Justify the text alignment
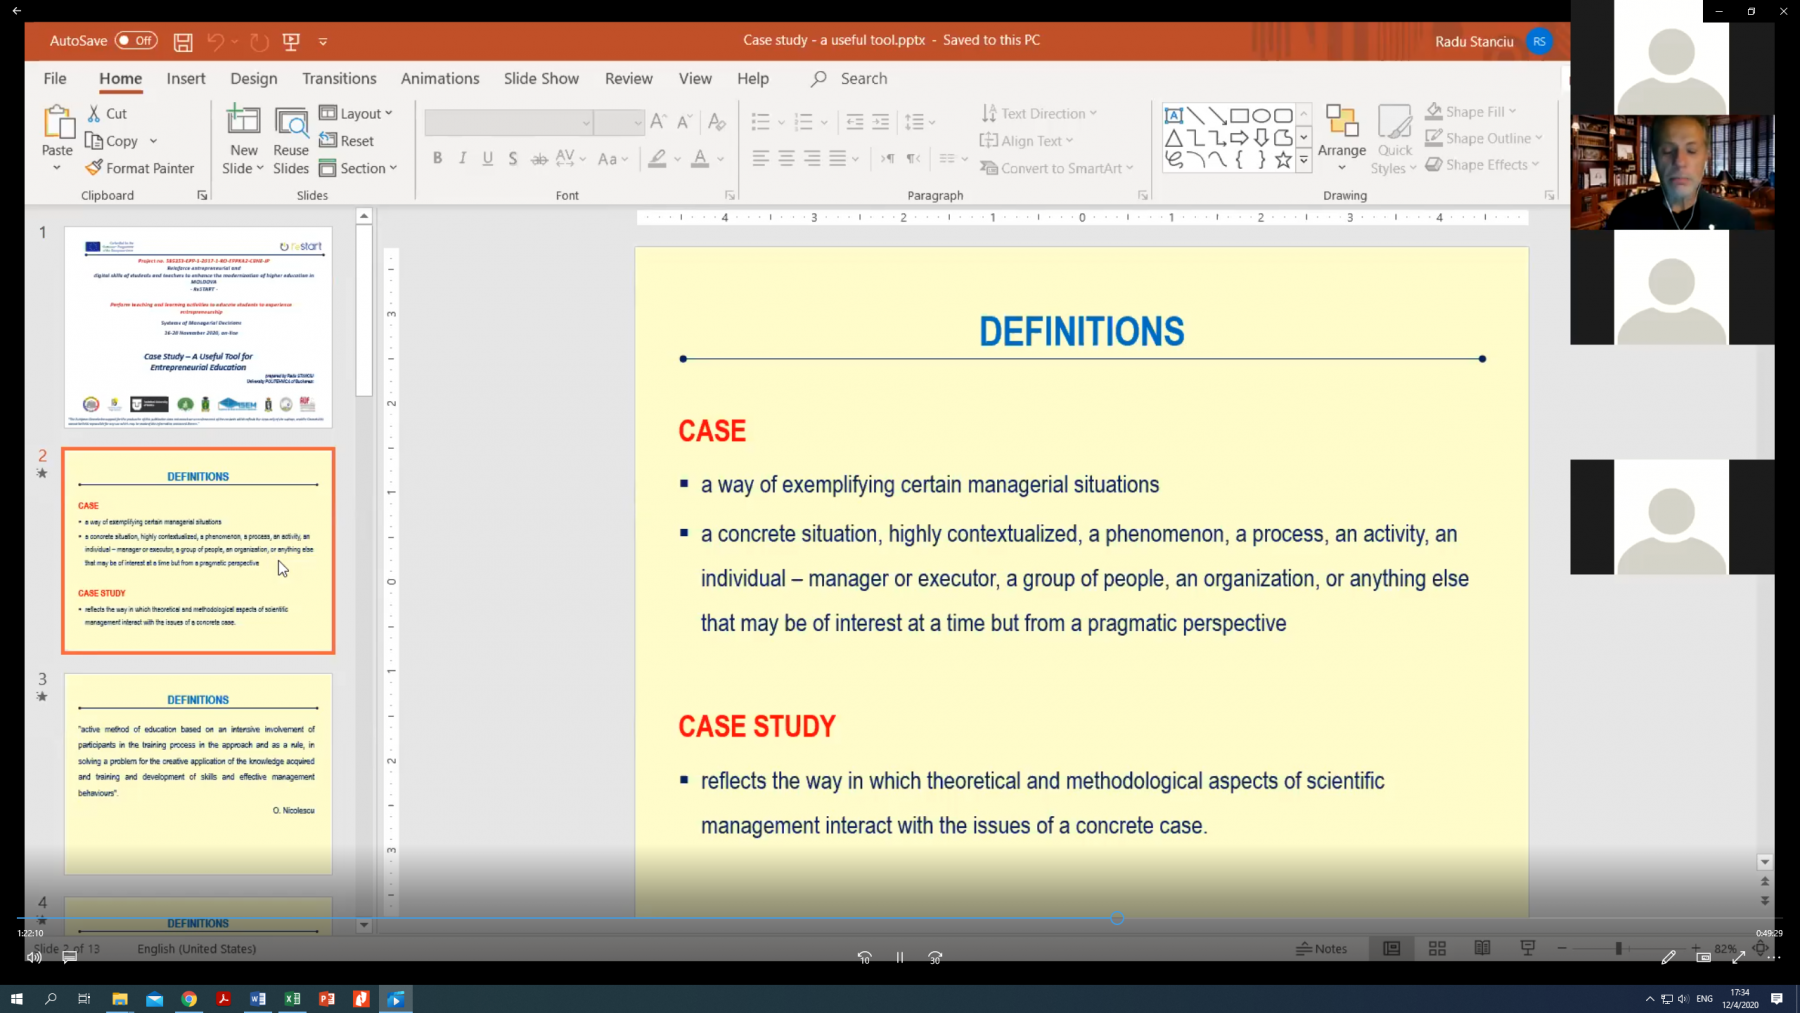This screenshot has width=1800, height=1013. pyautogui.click(x=838, y=158)
